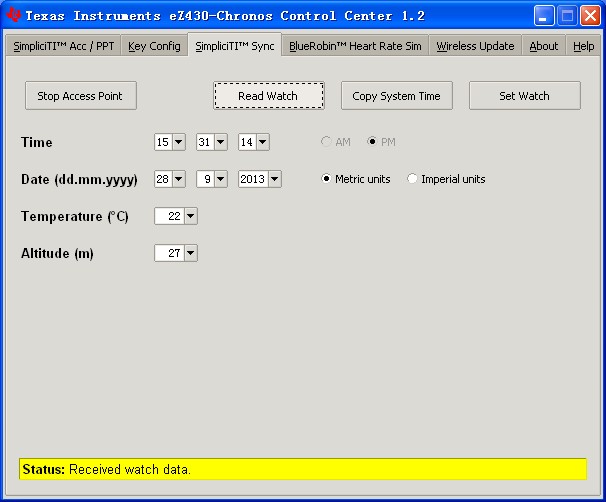Image resolution: width=606 pixels, height=502 pixels.
Task: Switch to SimpliciTI Acc / PPT tab
Action: 63,46
